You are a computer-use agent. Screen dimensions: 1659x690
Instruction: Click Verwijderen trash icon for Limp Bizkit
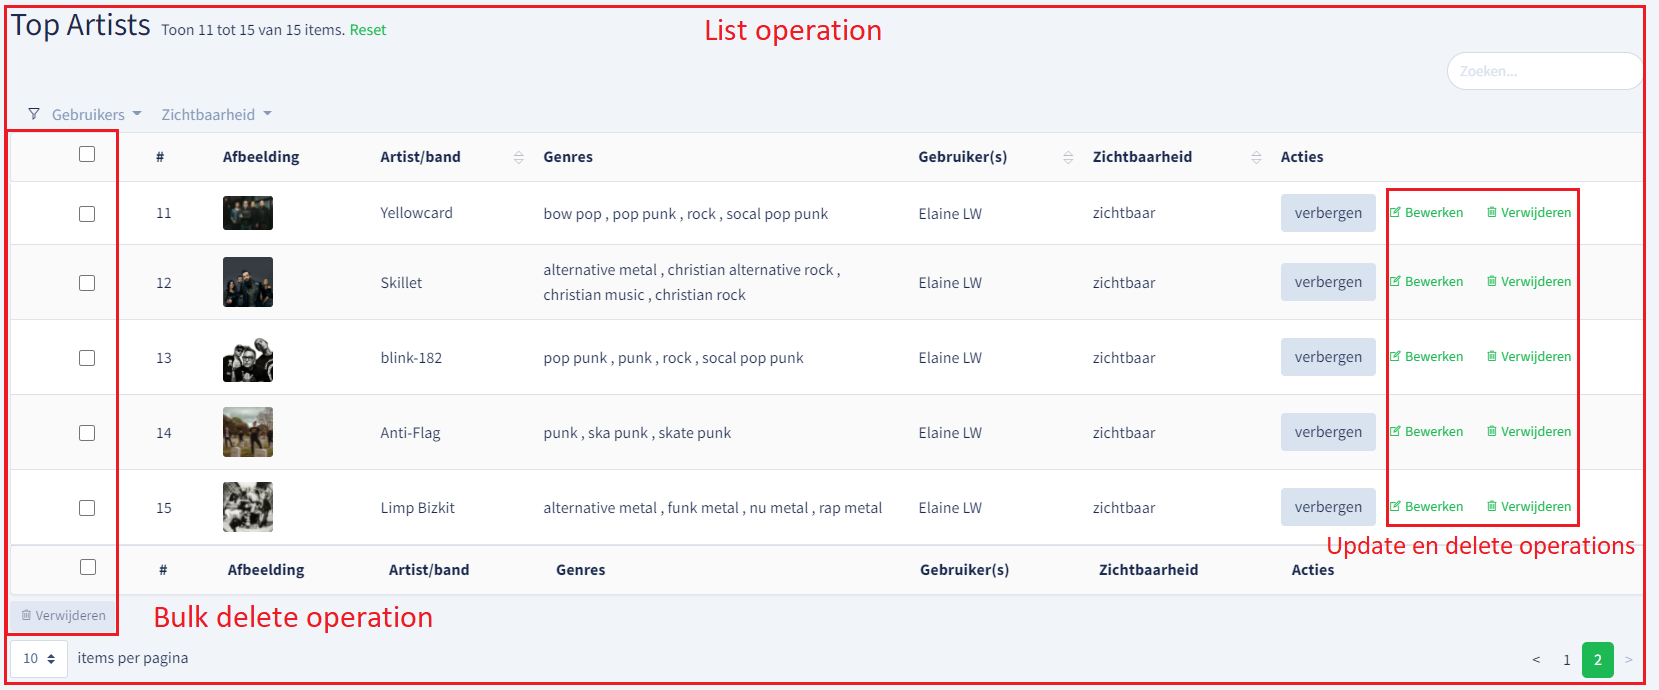[x=1492, y=506]
